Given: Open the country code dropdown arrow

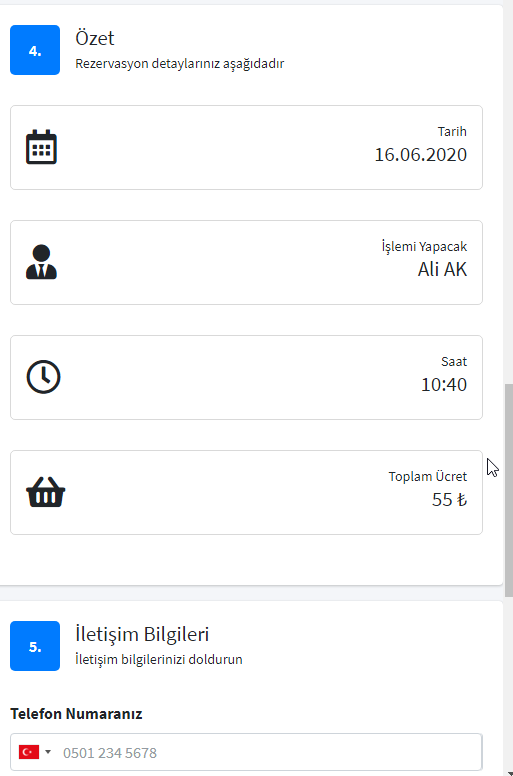Looking at the screenshot, I should [48, 752].
